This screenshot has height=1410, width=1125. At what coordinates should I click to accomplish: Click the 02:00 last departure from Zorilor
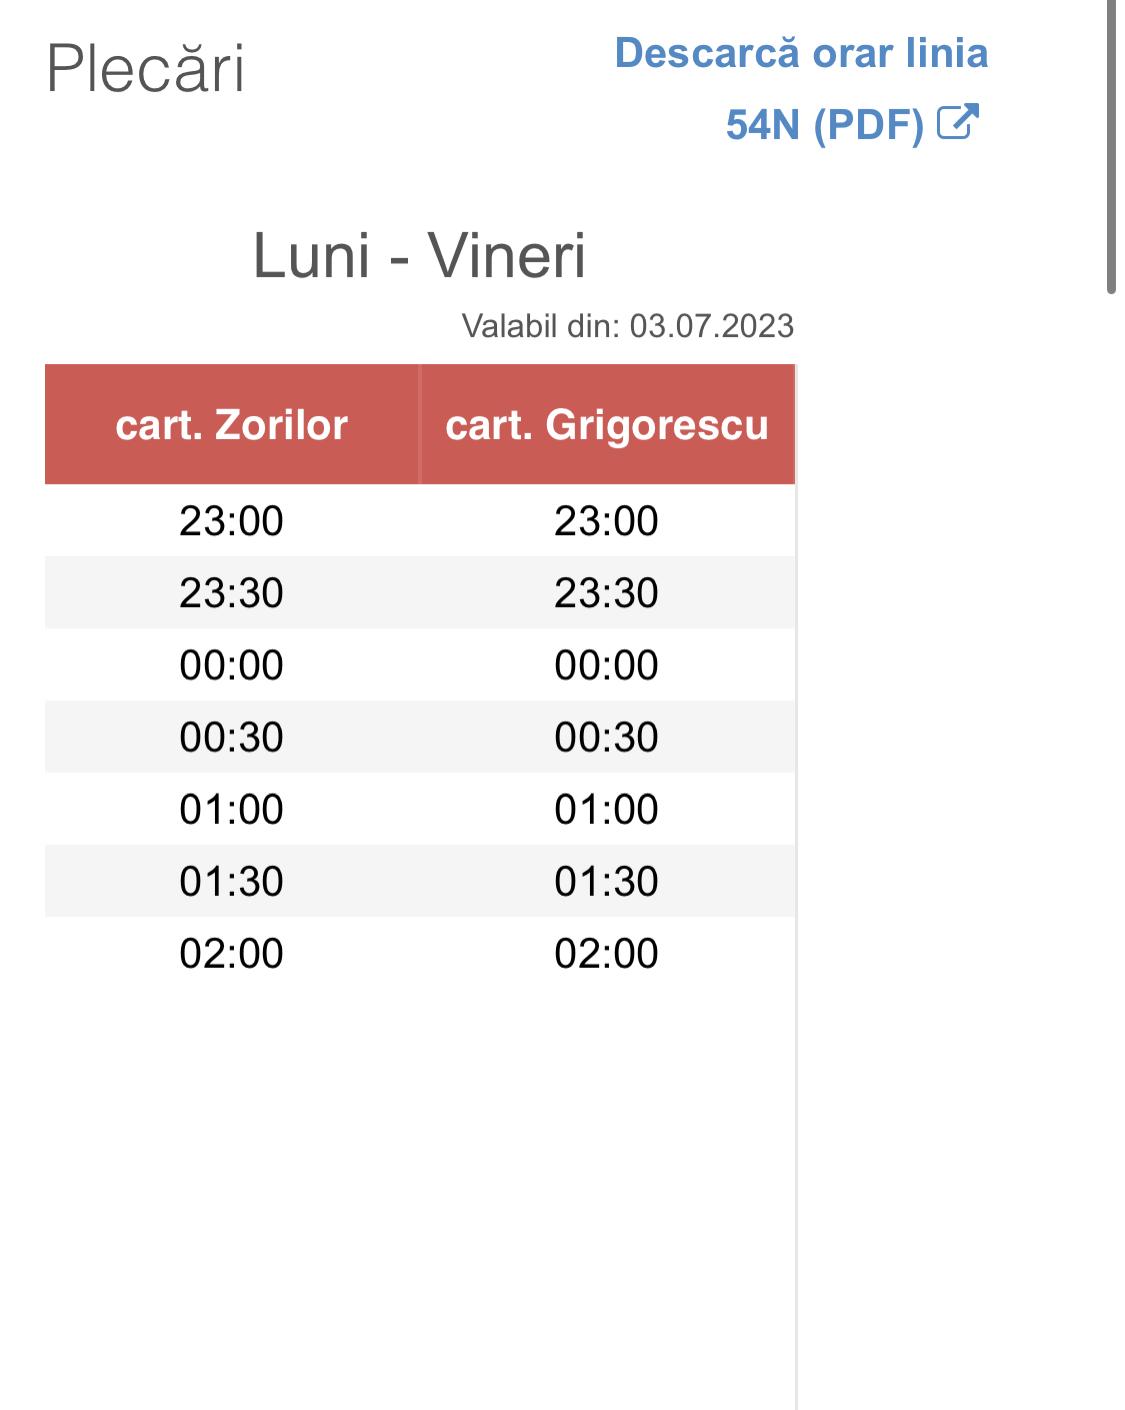[x=232, y=953]
